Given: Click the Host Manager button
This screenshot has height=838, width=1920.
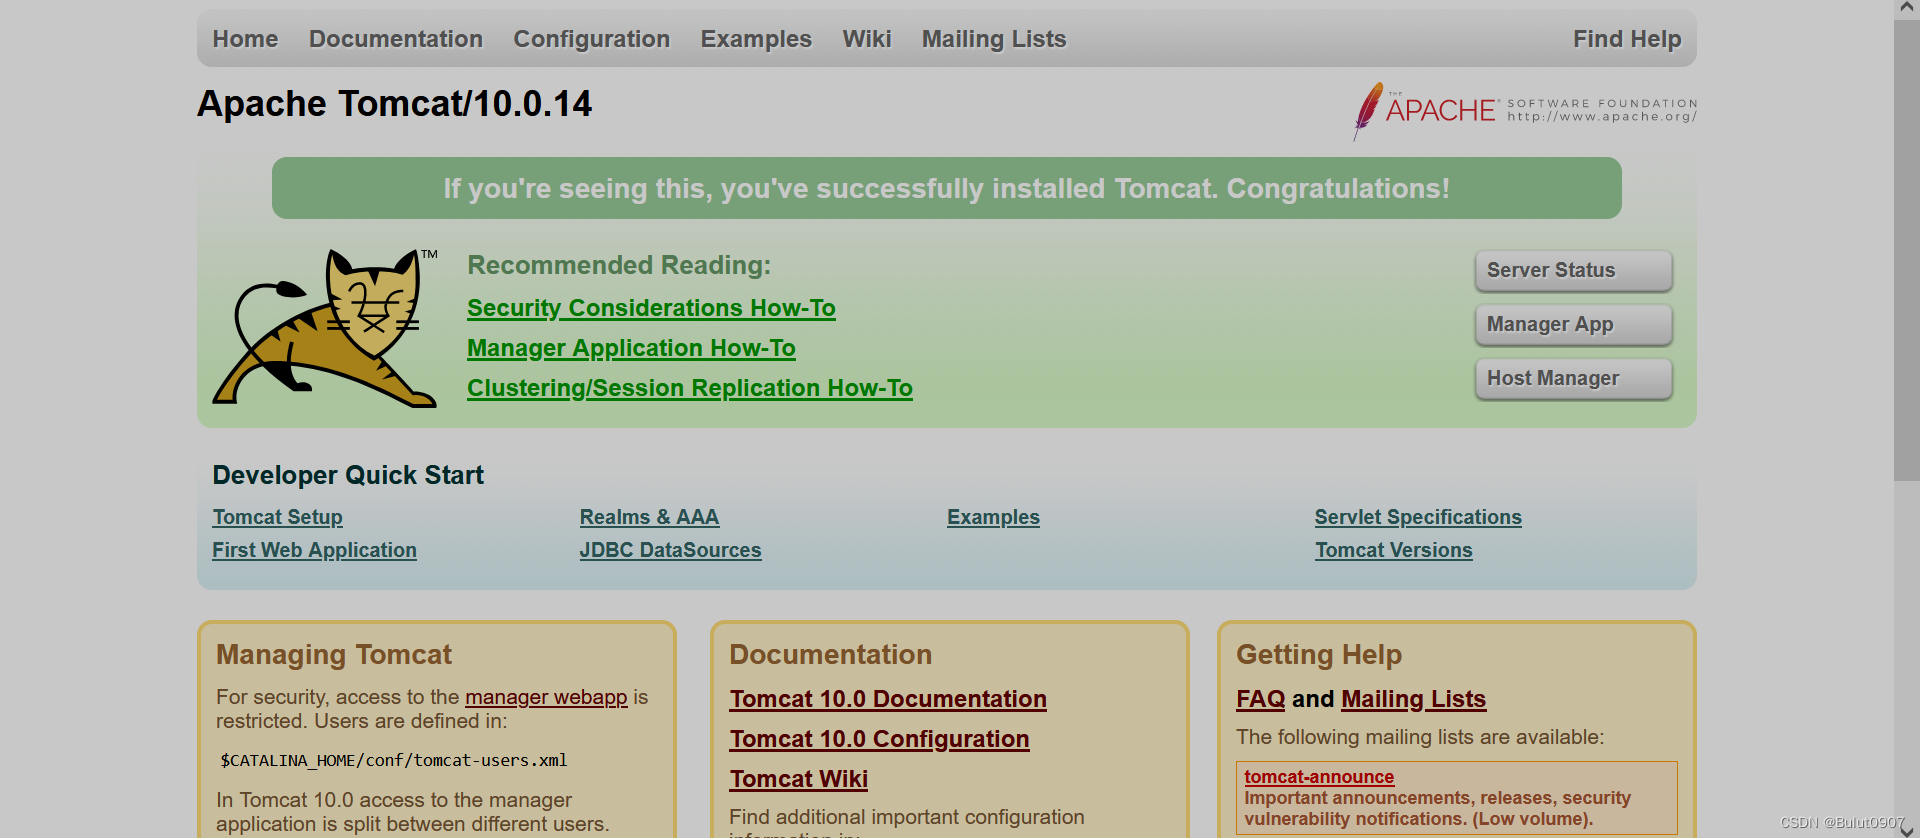Looking at the screenshot, I should pyautogui.click(x=1574, y=378).
